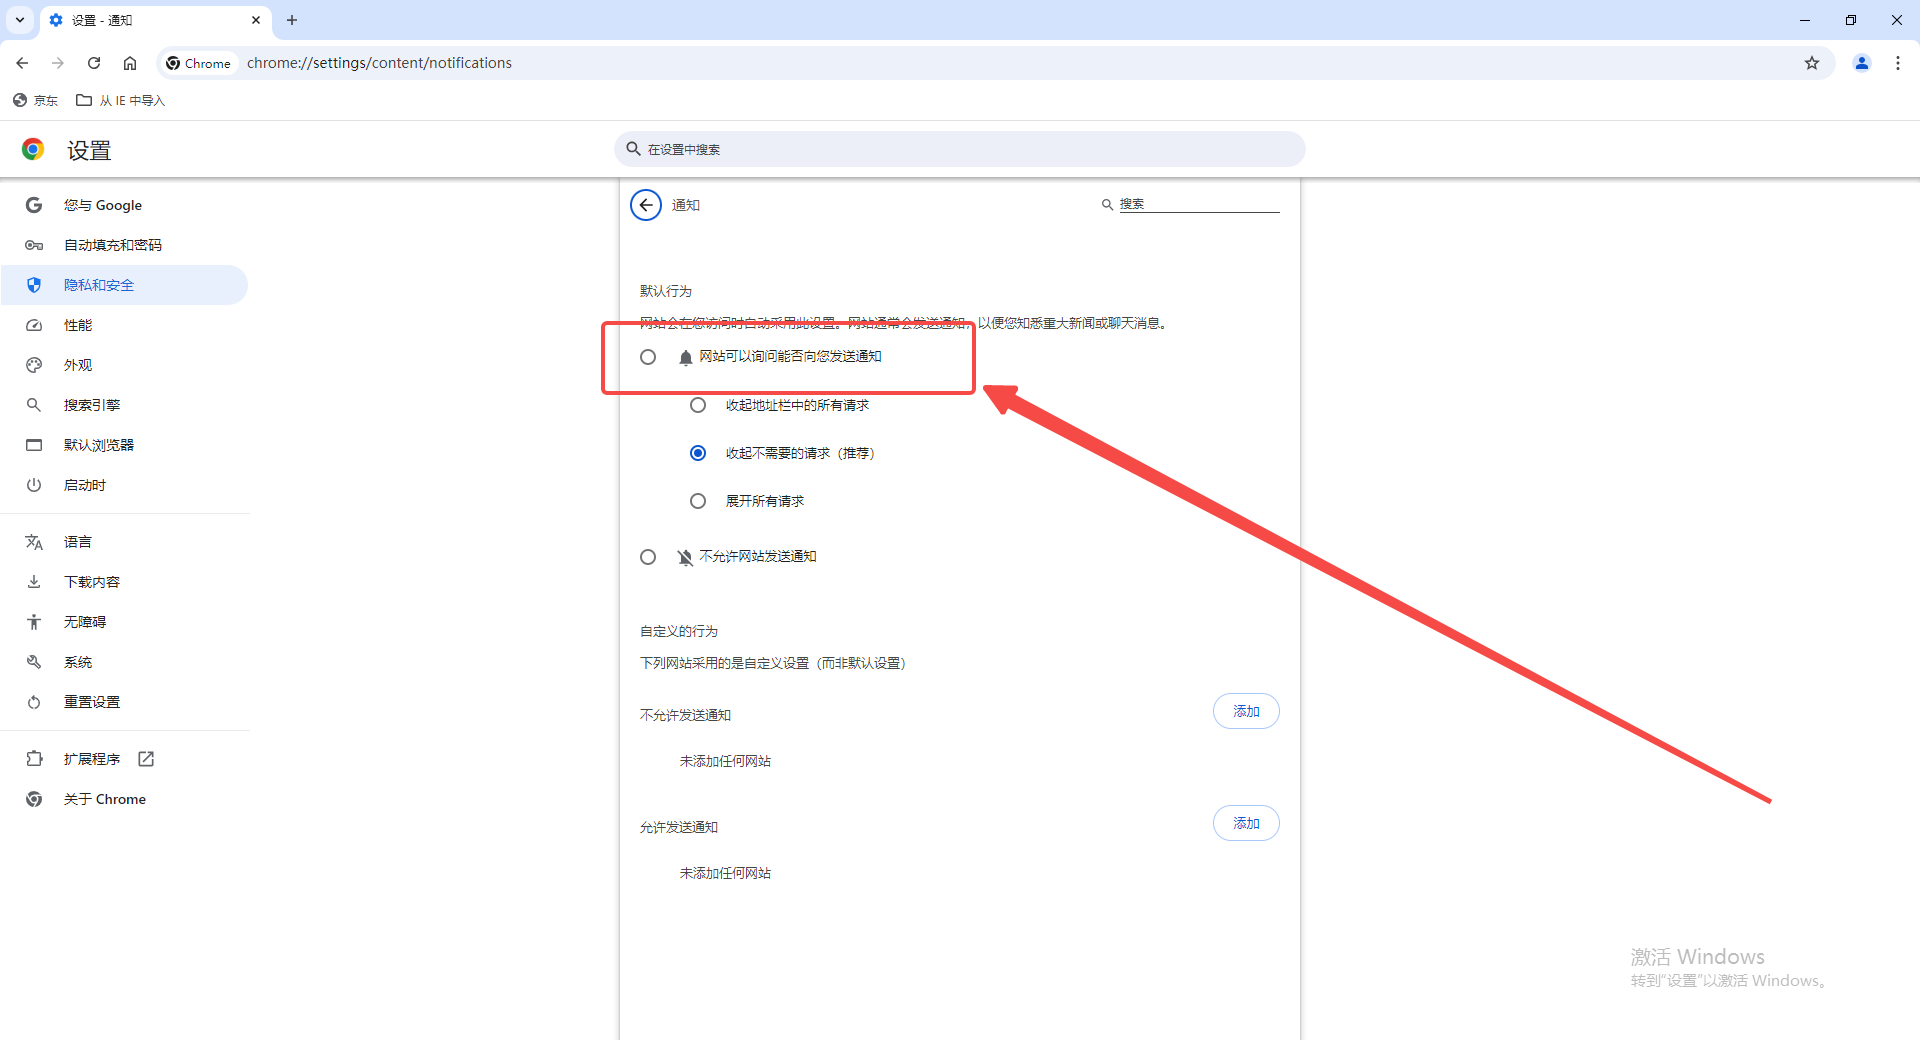Screen dimensions: 1920x1040
Task: Open 系统 settings section
Action: click(x=125, y=662)
